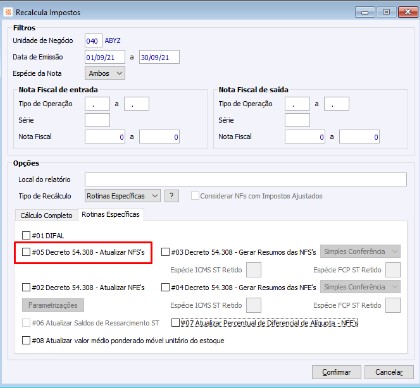This screenshot has height=388, width=420.
Task: Open the Espécie da Nota dropdown
Action: click(x=105, y=73)
